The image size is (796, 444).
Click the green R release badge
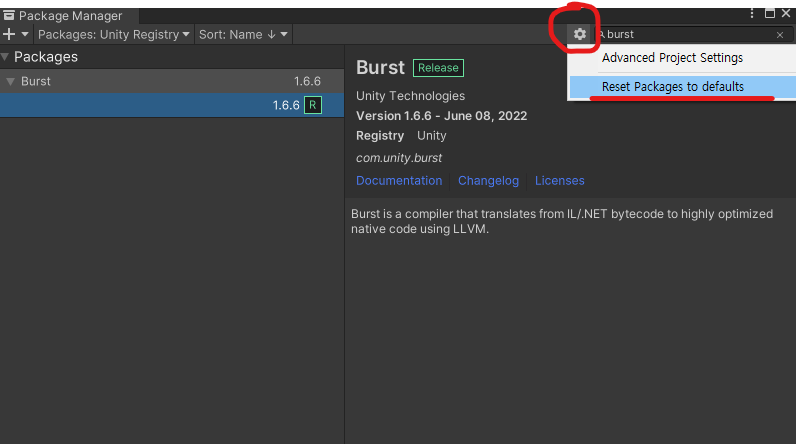312,105
